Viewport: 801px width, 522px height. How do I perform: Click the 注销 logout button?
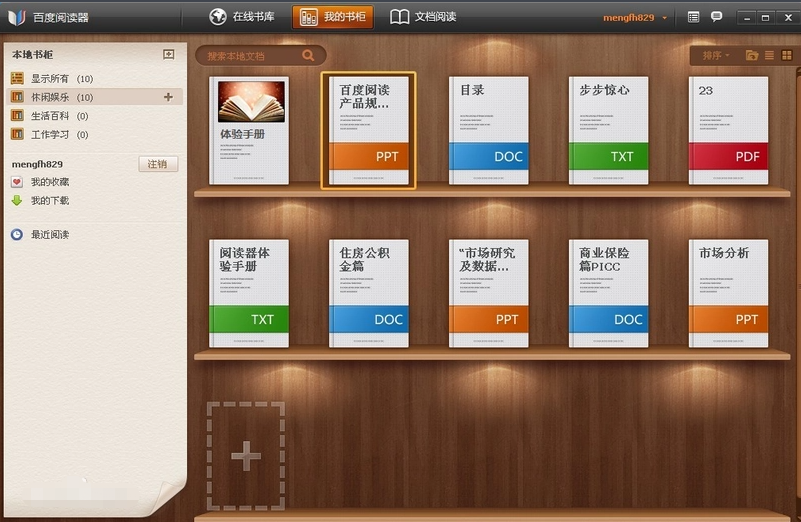tap(157, 164)
